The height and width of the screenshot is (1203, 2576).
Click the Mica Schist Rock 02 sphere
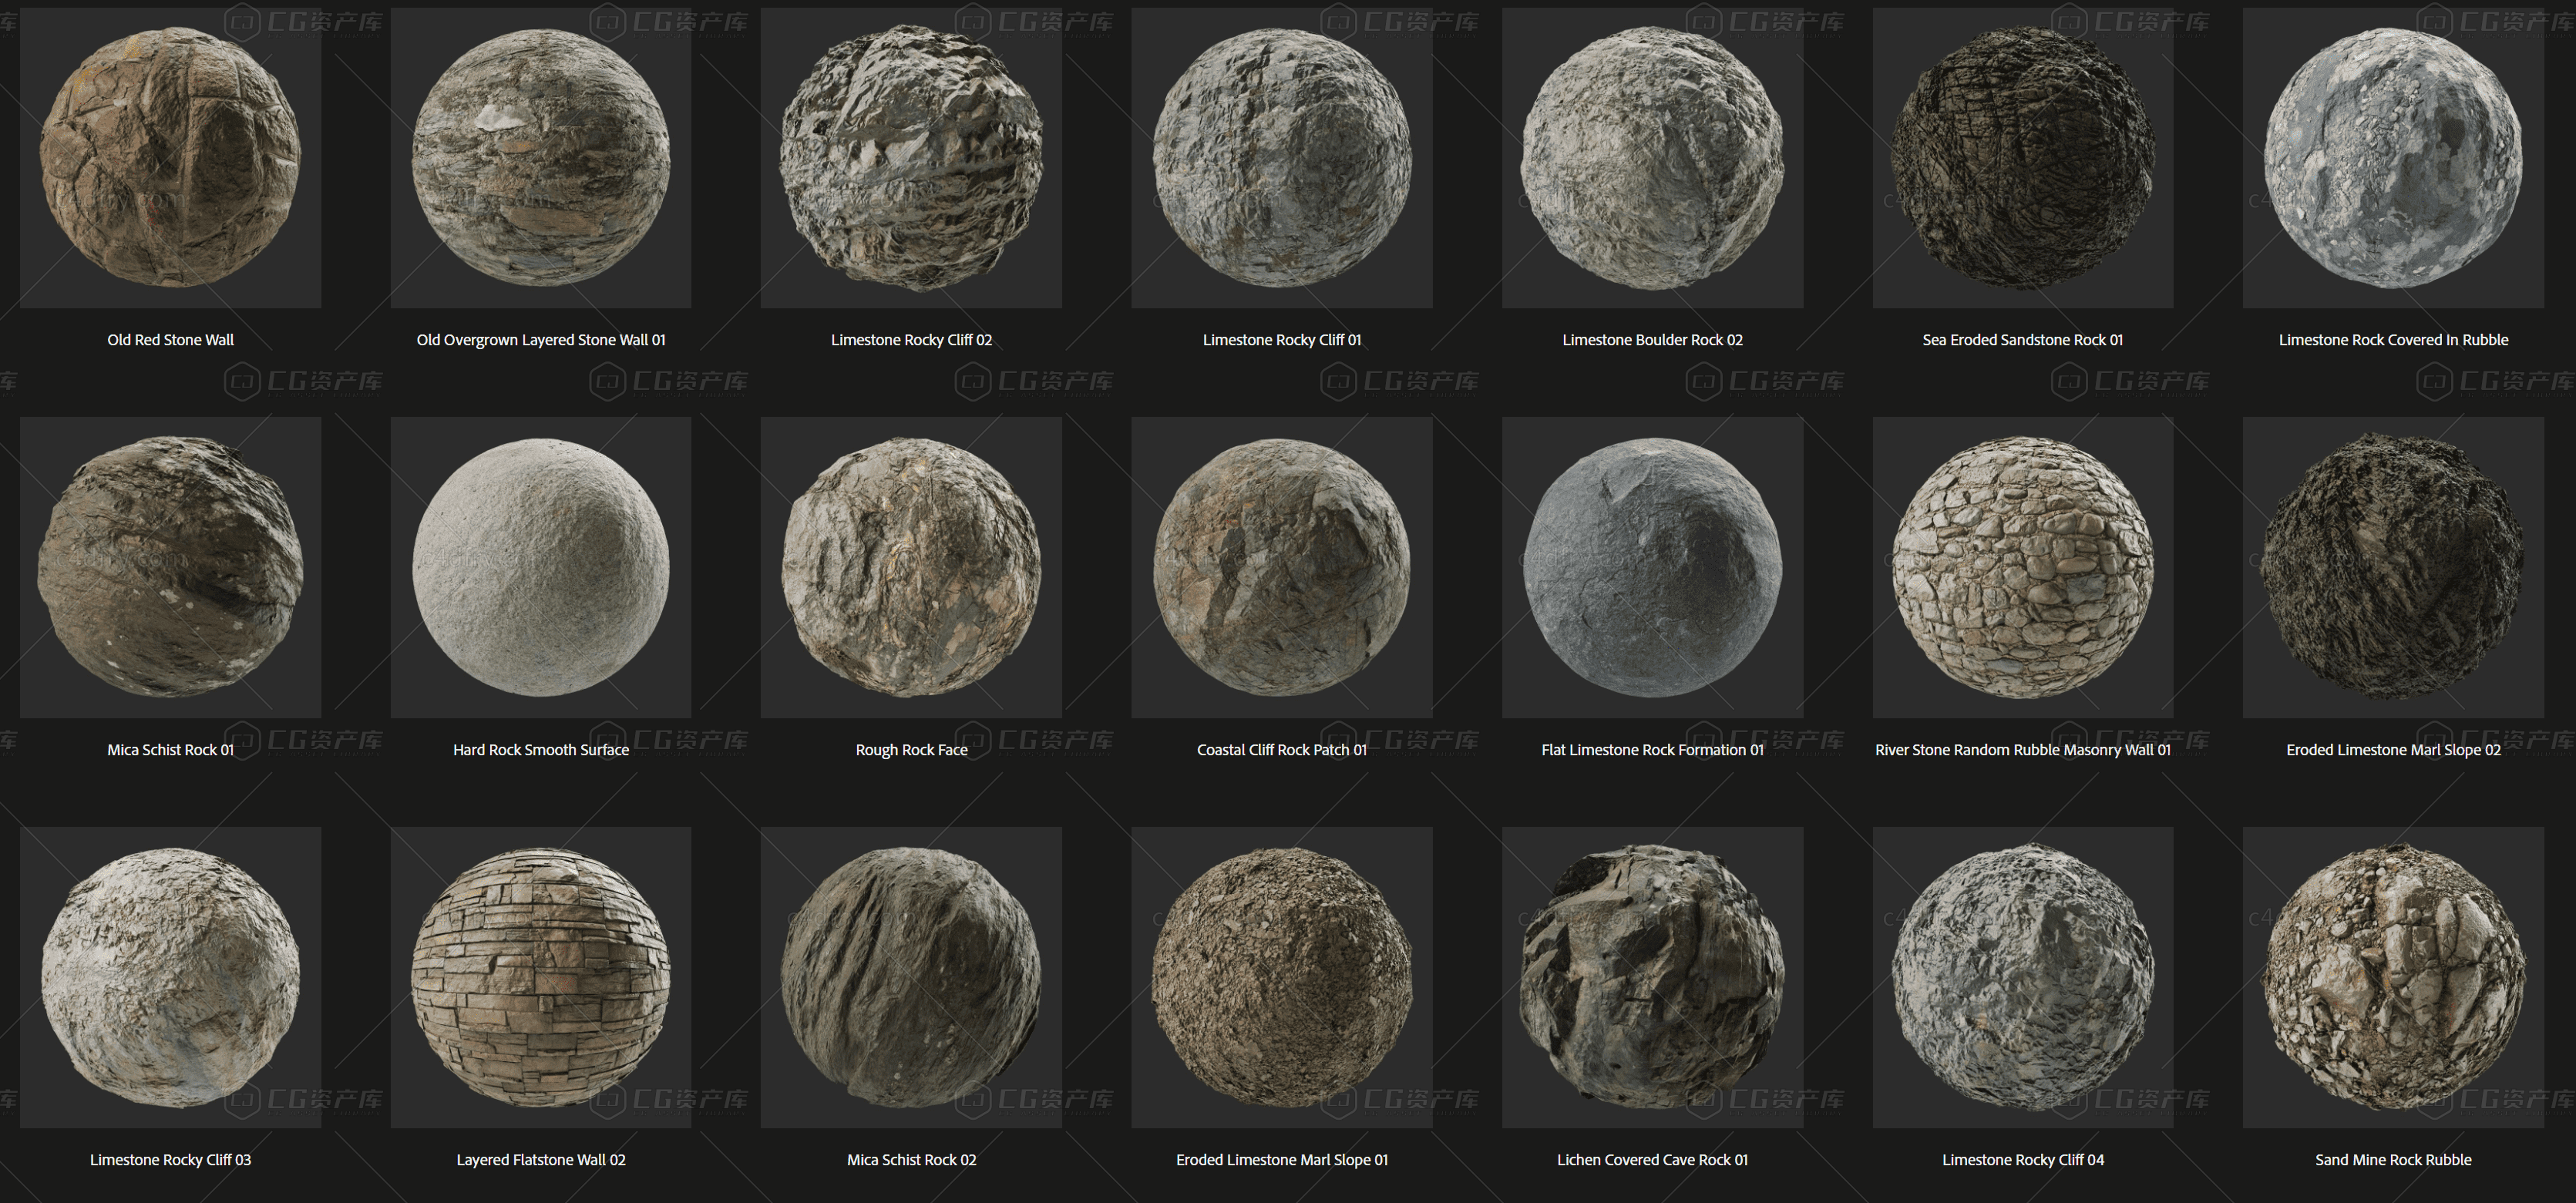pyautogui.click(x=911, y=977)
